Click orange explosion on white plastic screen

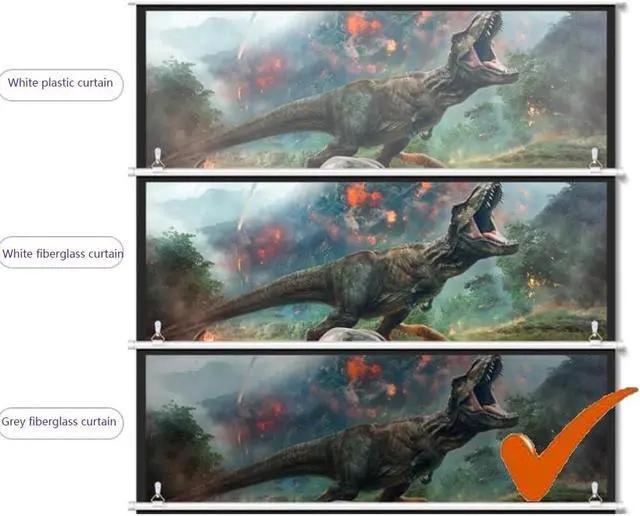(x=361, y=24)
